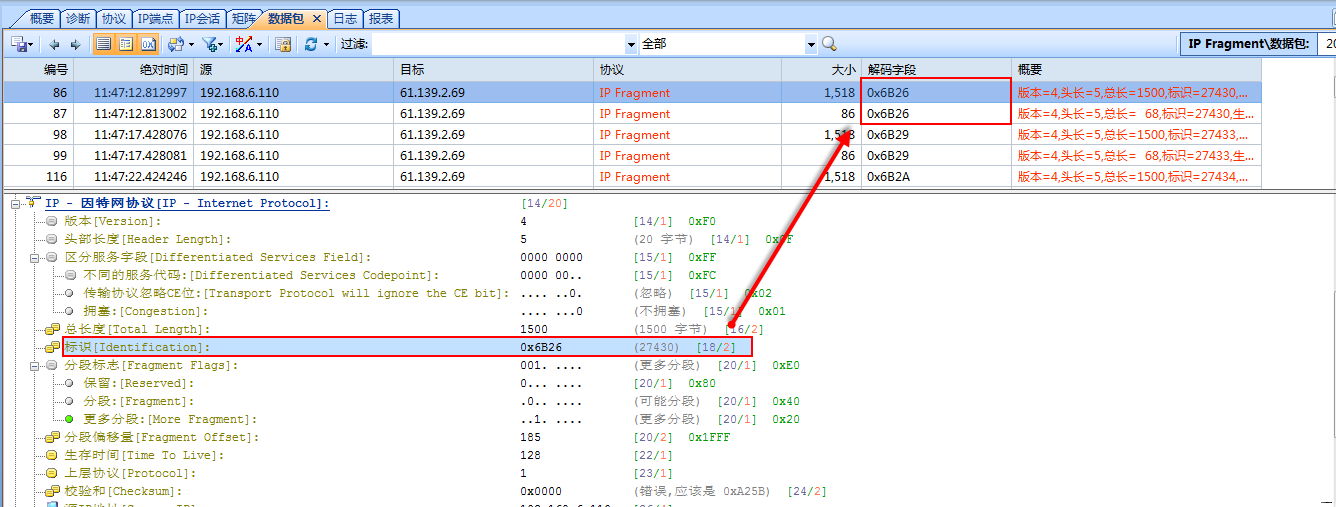Go to the next packet arrow
Screen dimensions: 1336x507
point(75,44)
